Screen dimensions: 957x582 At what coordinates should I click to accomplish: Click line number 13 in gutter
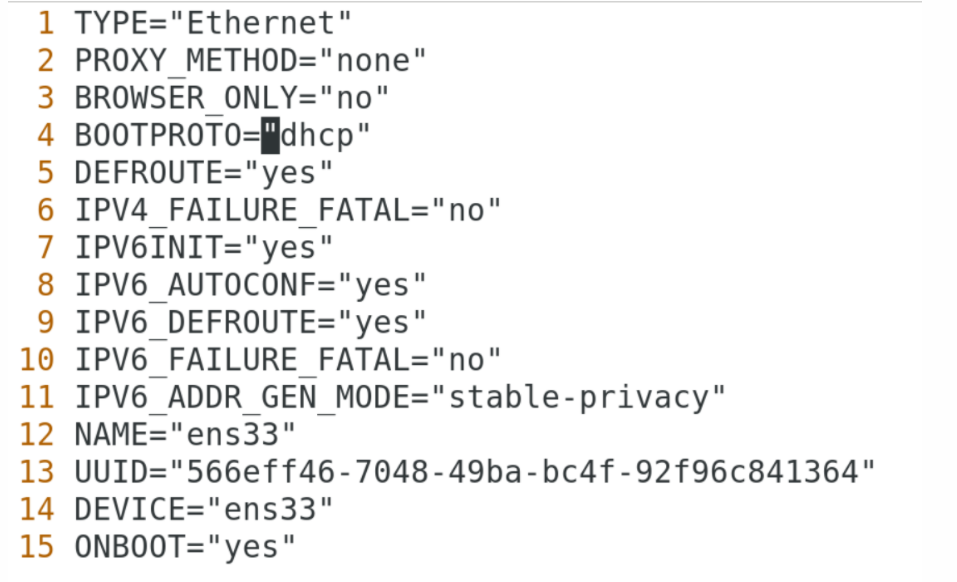click(x=37, y=472)
